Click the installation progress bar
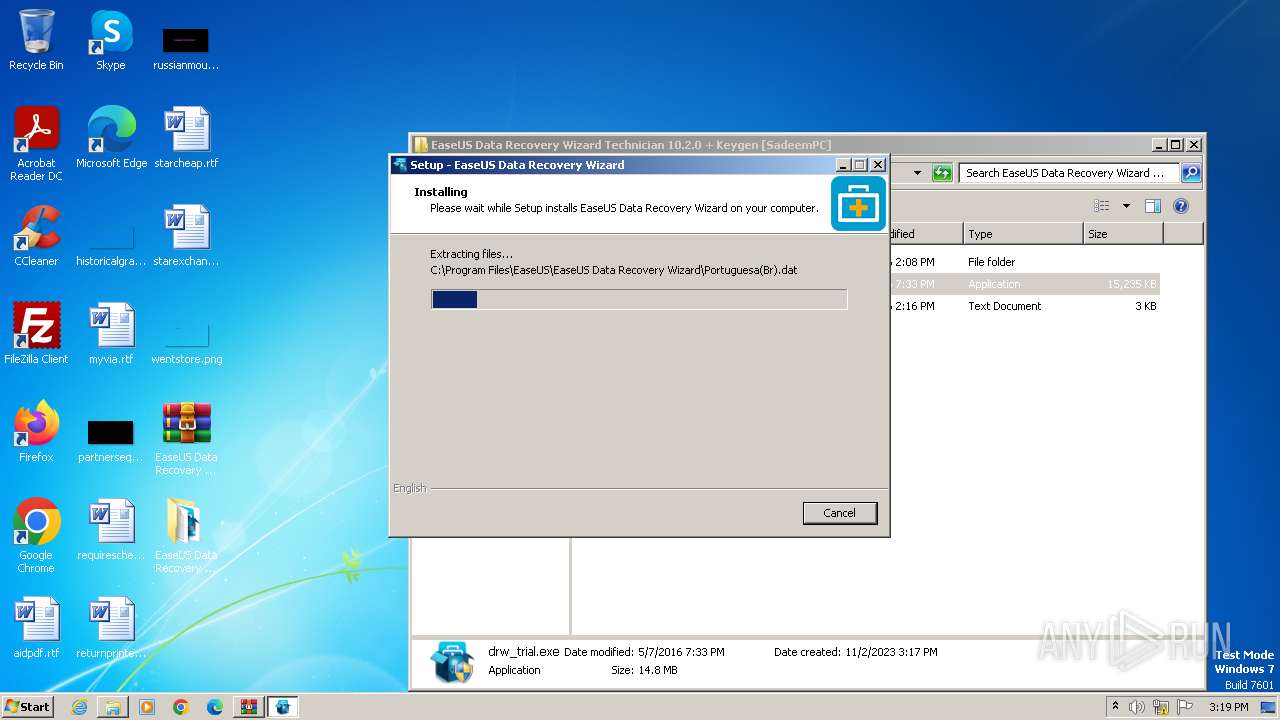Image resolution: width=1280 pixels, height=720 pixels. coord(639,299)
